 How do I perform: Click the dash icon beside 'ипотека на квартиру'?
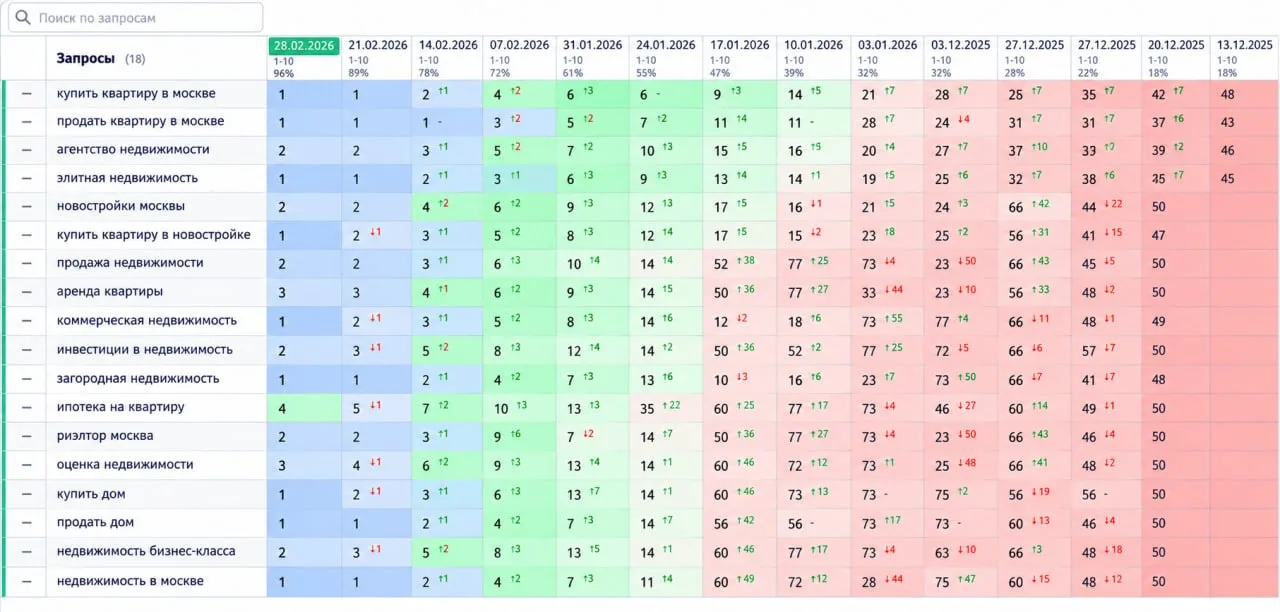[x=26, y=407]
